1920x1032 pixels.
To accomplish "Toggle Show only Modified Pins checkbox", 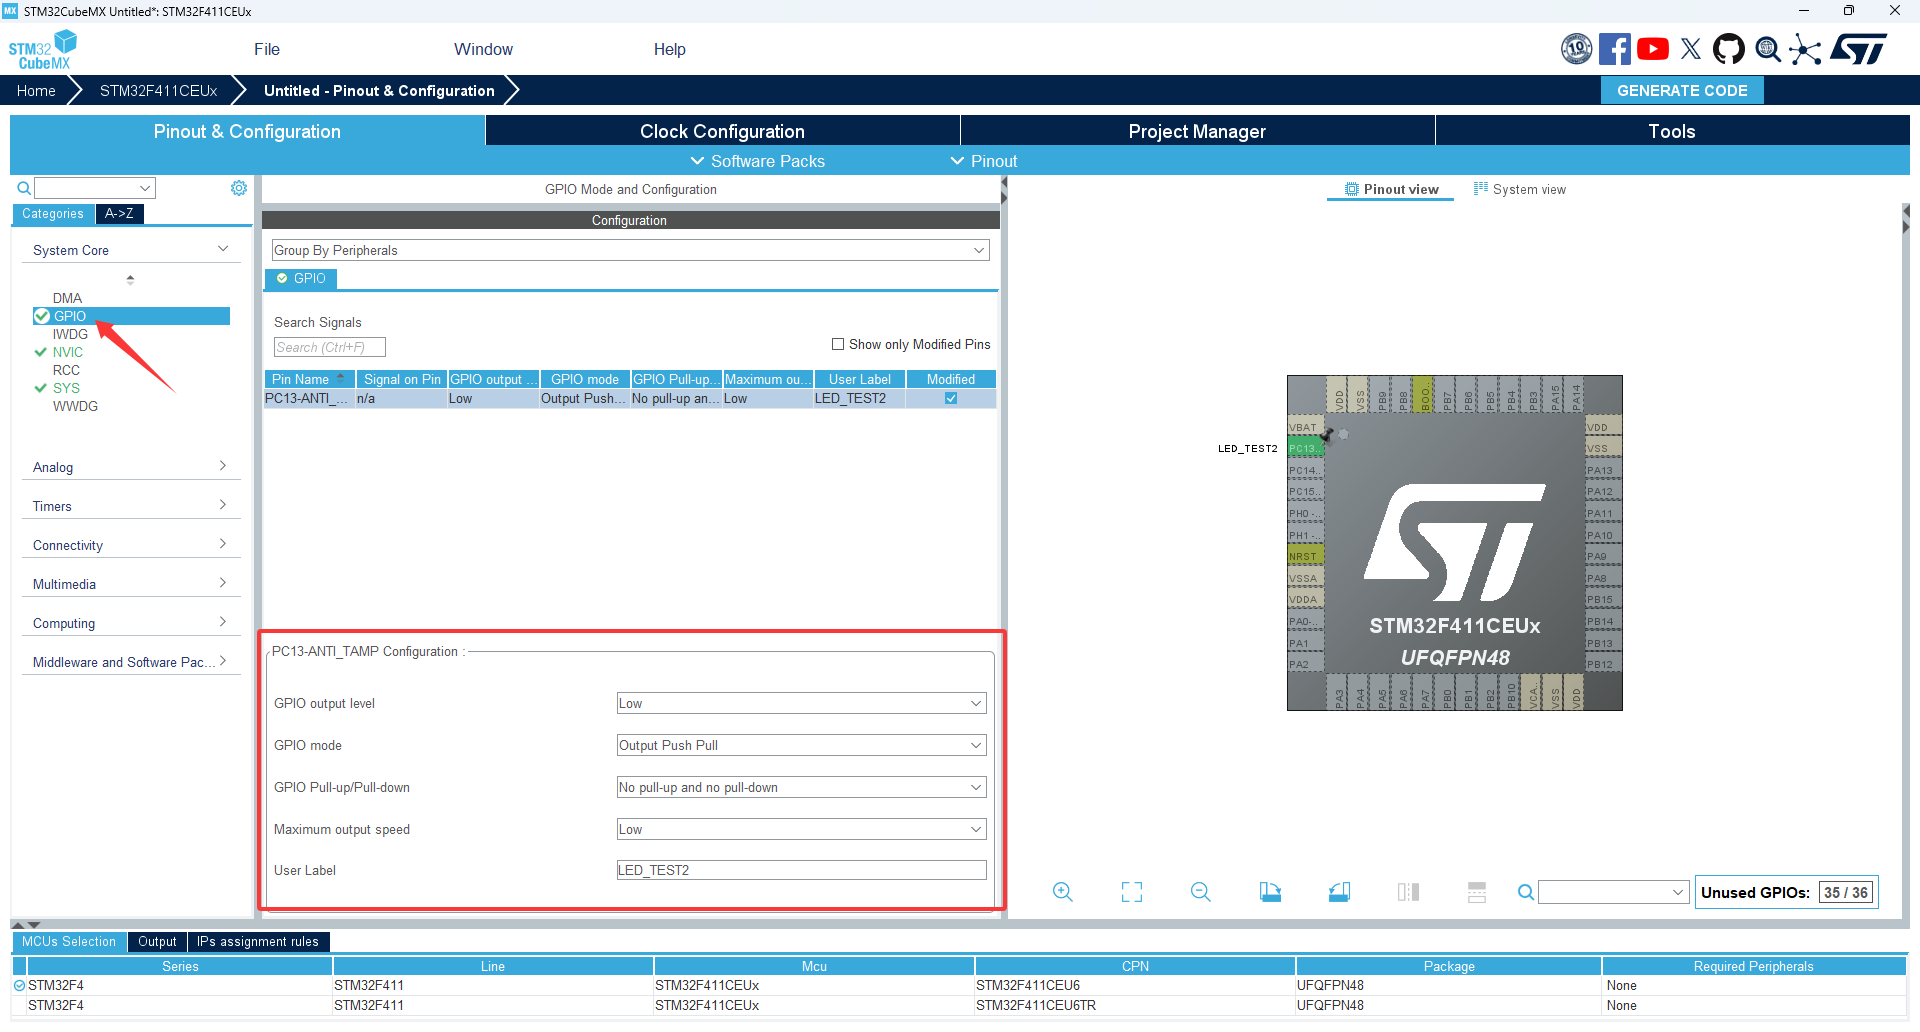I will tap(838, 344).
